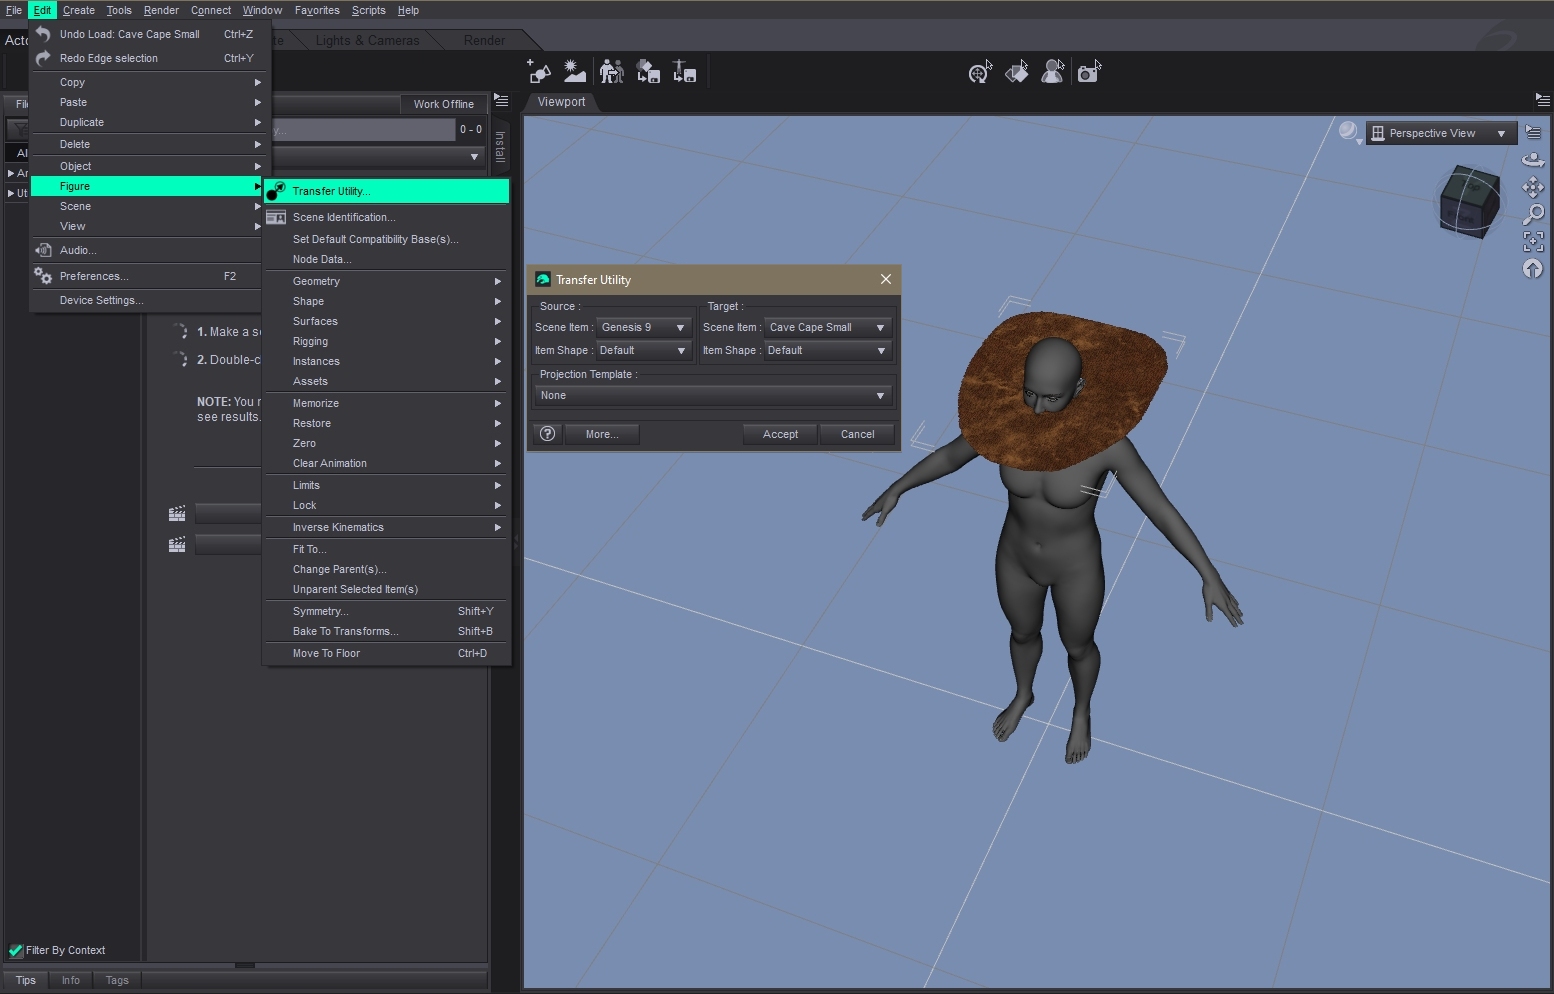Expand the Projection Template dropdown

tap(712, 395)
